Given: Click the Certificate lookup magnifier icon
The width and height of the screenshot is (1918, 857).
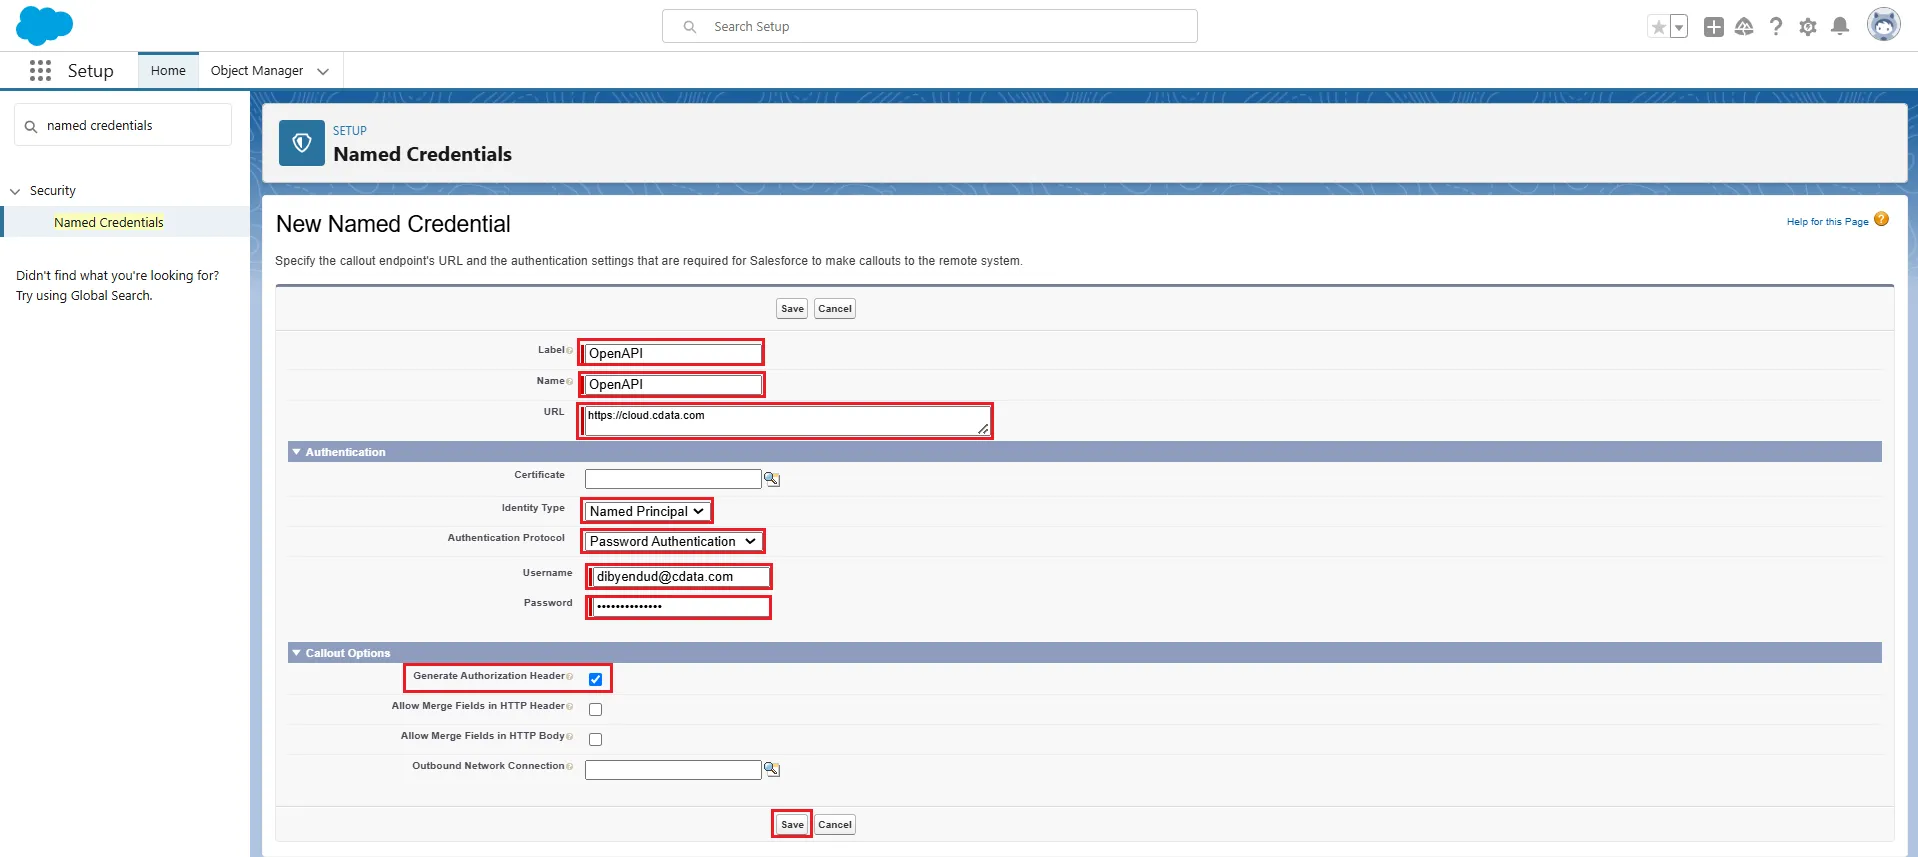Looking at the screenshot, I should coord(772,479).
